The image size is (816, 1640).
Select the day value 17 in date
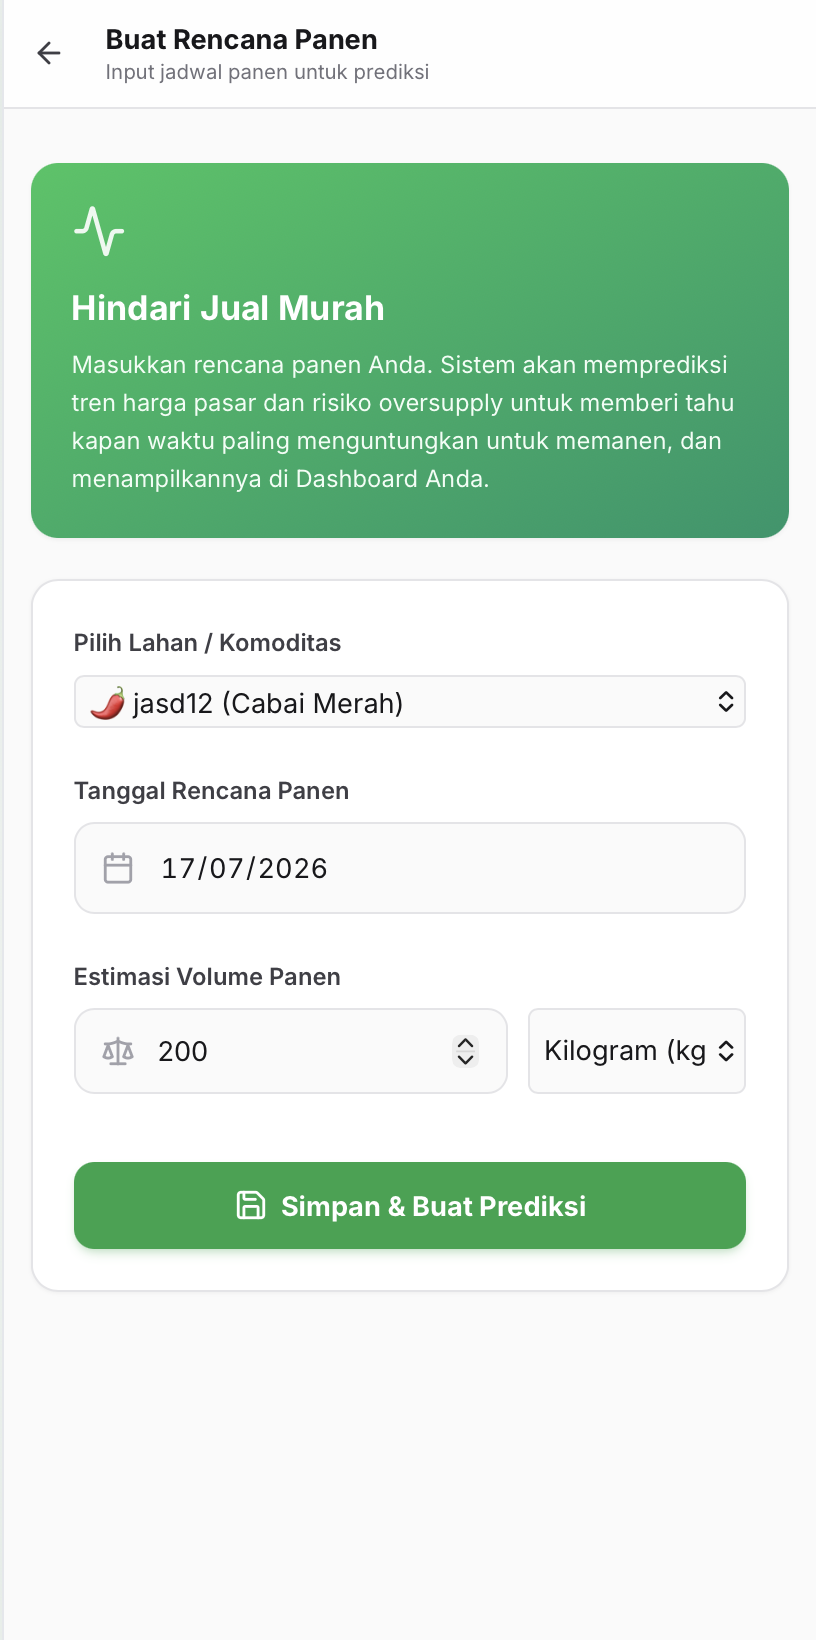(177, 868)
